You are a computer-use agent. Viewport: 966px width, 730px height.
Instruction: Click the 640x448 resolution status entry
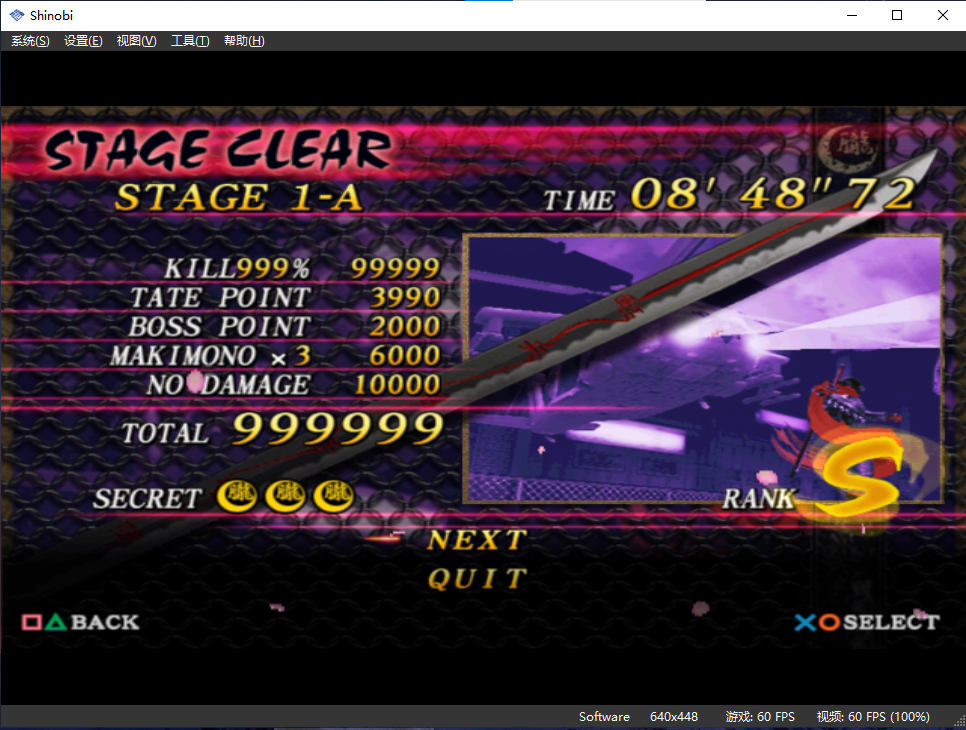click(674, 716)
